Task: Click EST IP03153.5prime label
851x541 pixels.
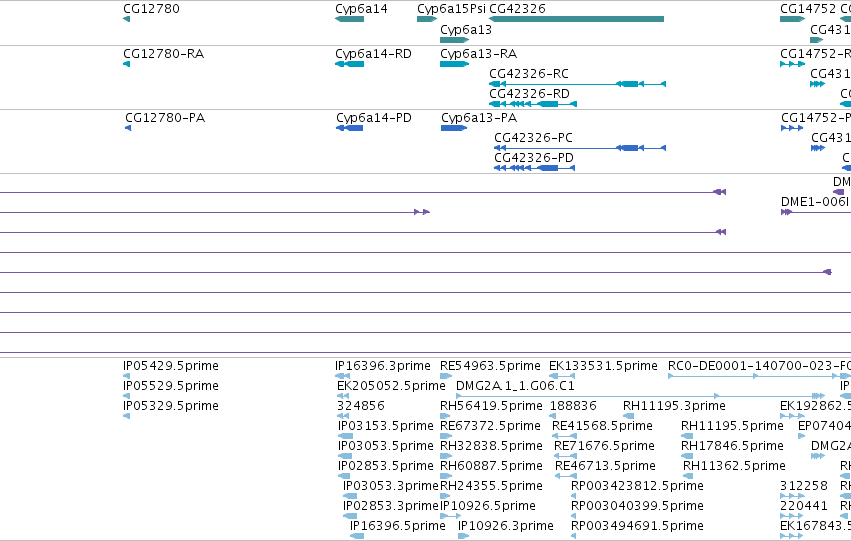Action: click(x=386, y=426)
